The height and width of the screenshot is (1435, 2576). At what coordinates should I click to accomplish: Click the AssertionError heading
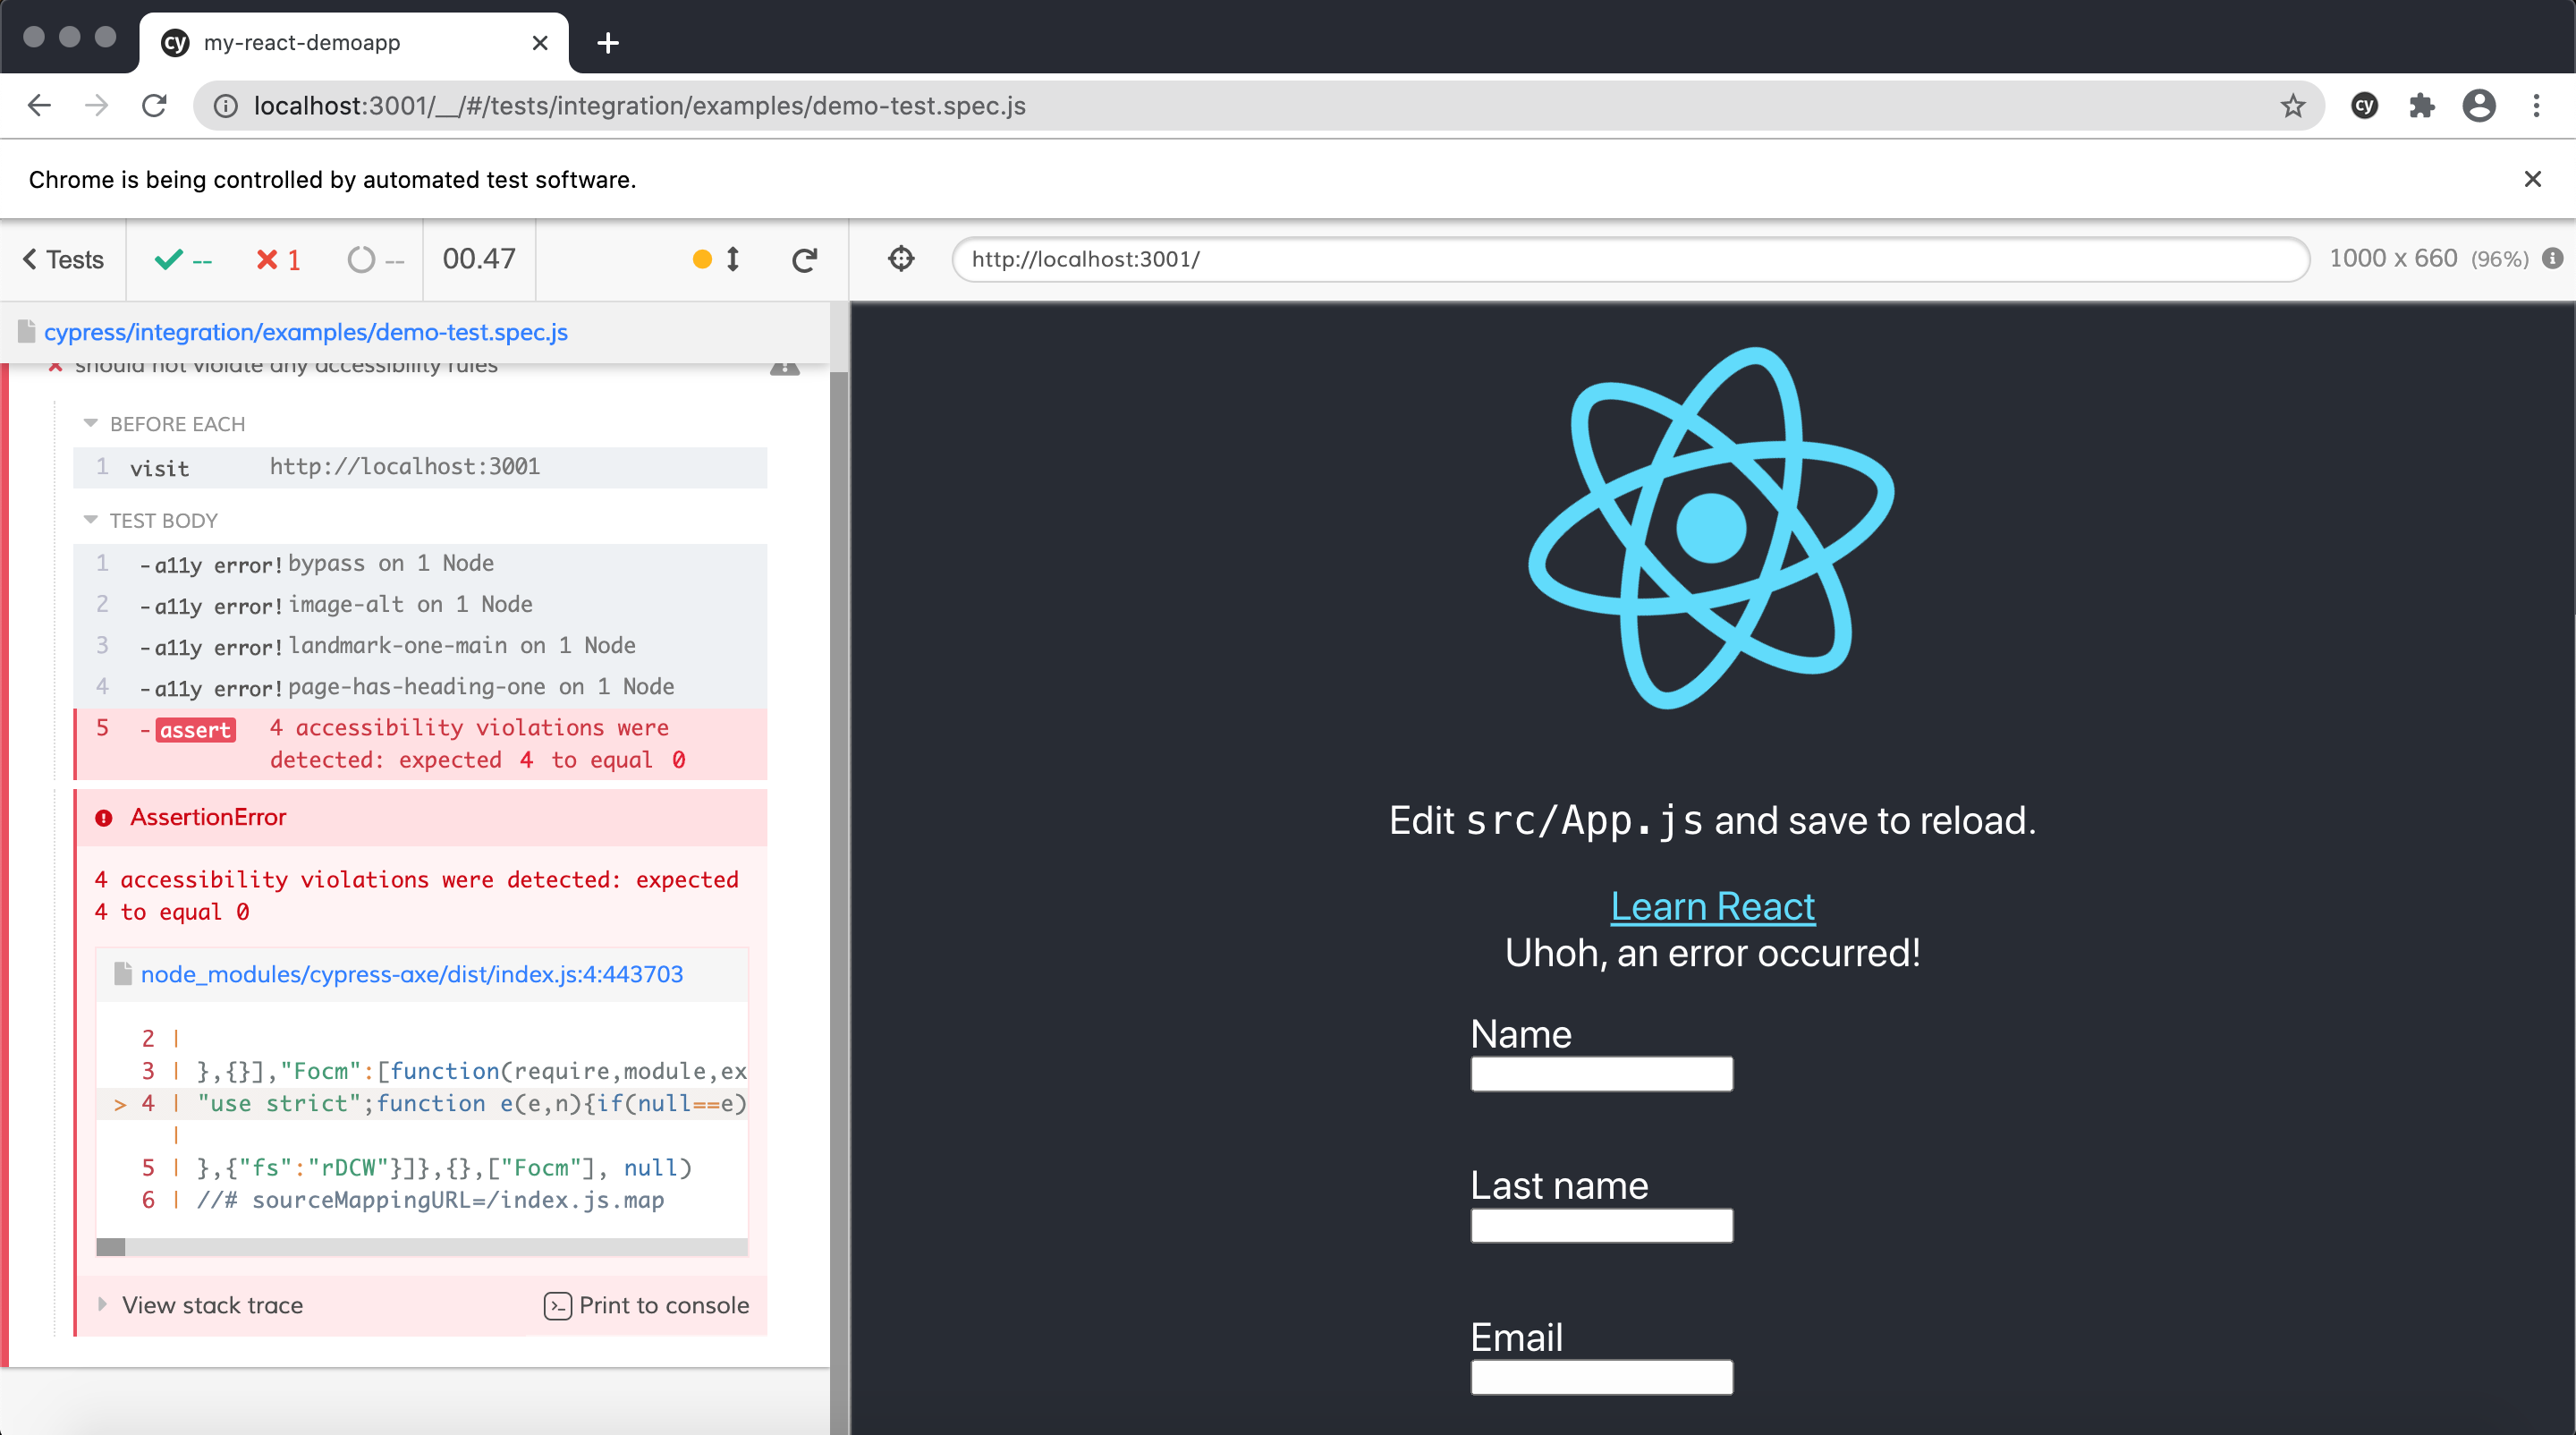[x=208, y=817]
